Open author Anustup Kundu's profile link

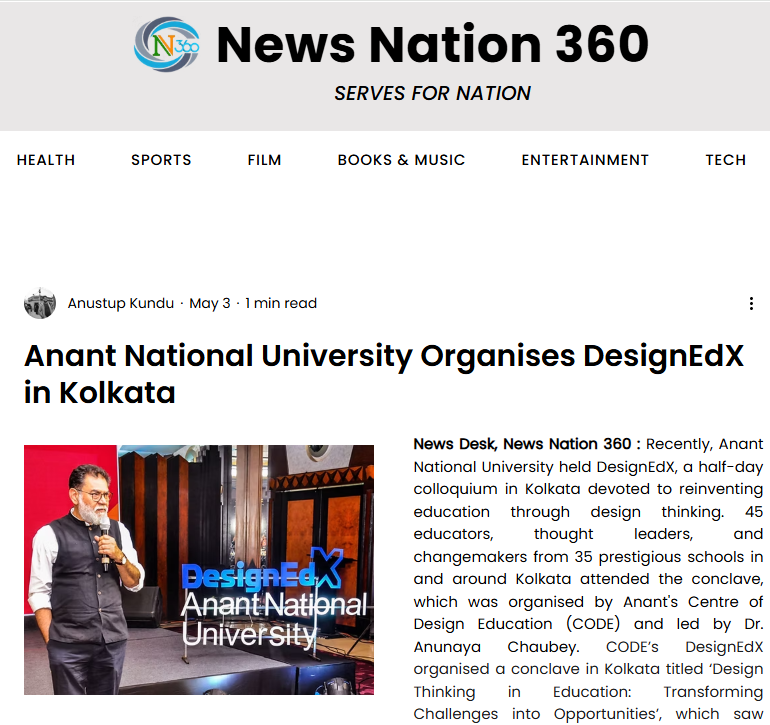[121, 303]
